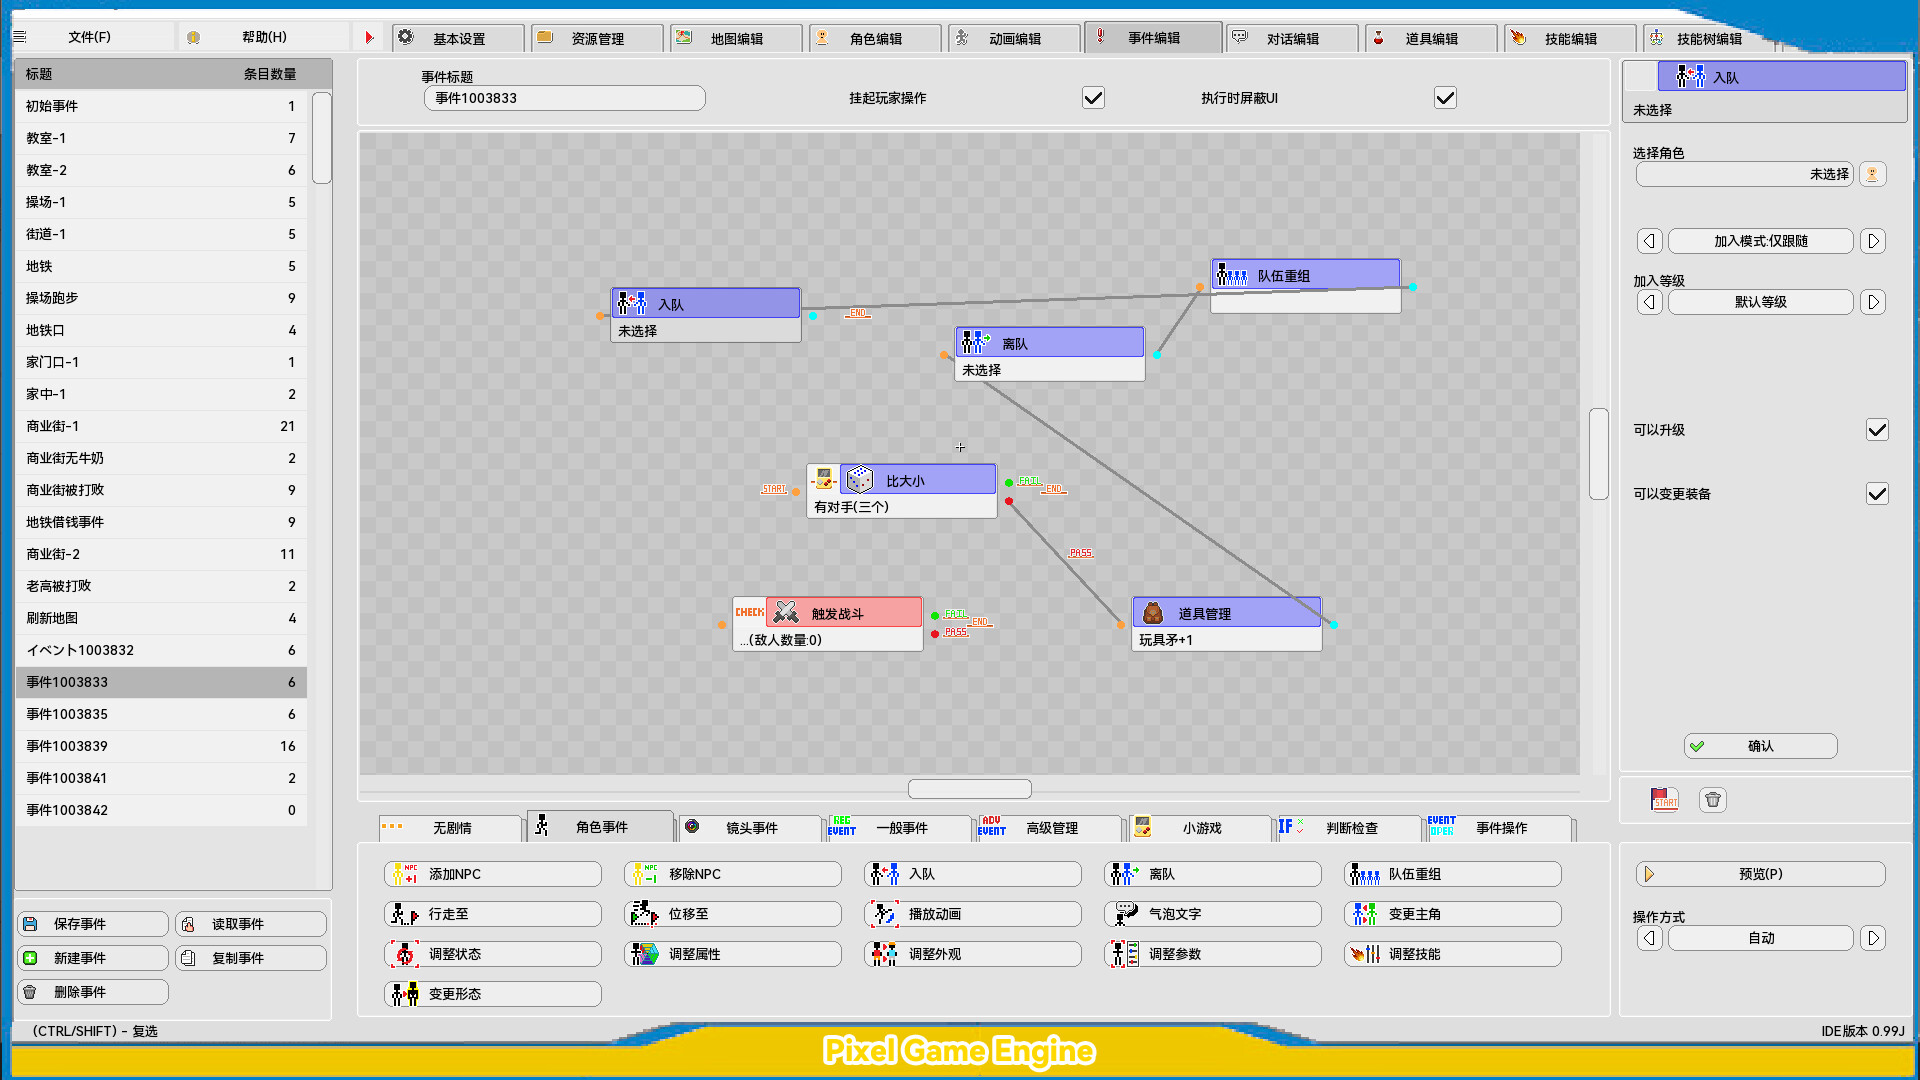Image resolution: width=1920 pixels, height=1080 pixels.
Task: Uncheck the 执行时屏蔽UI checkbox
Action: point(1445,98)
